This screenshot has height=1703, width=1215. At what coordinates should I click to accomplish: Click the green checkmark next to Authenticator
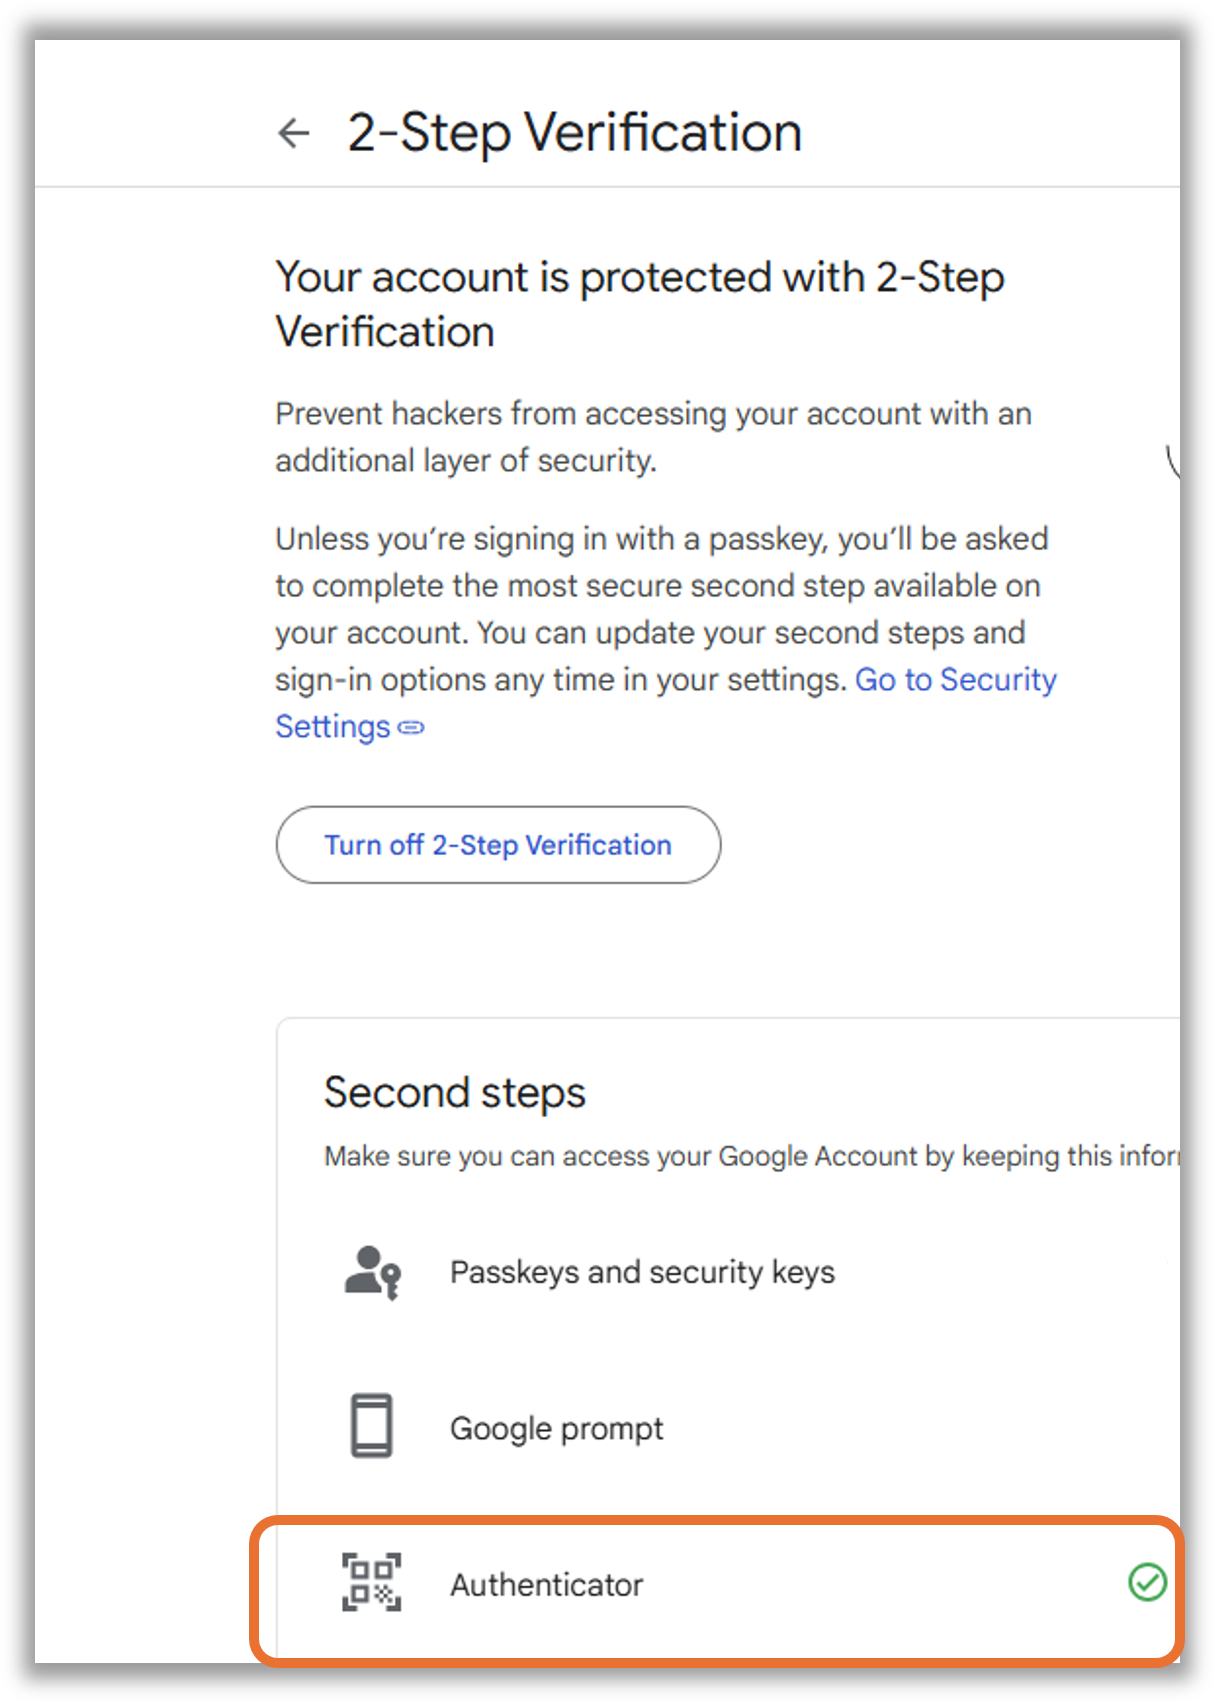[1147, 1582]
